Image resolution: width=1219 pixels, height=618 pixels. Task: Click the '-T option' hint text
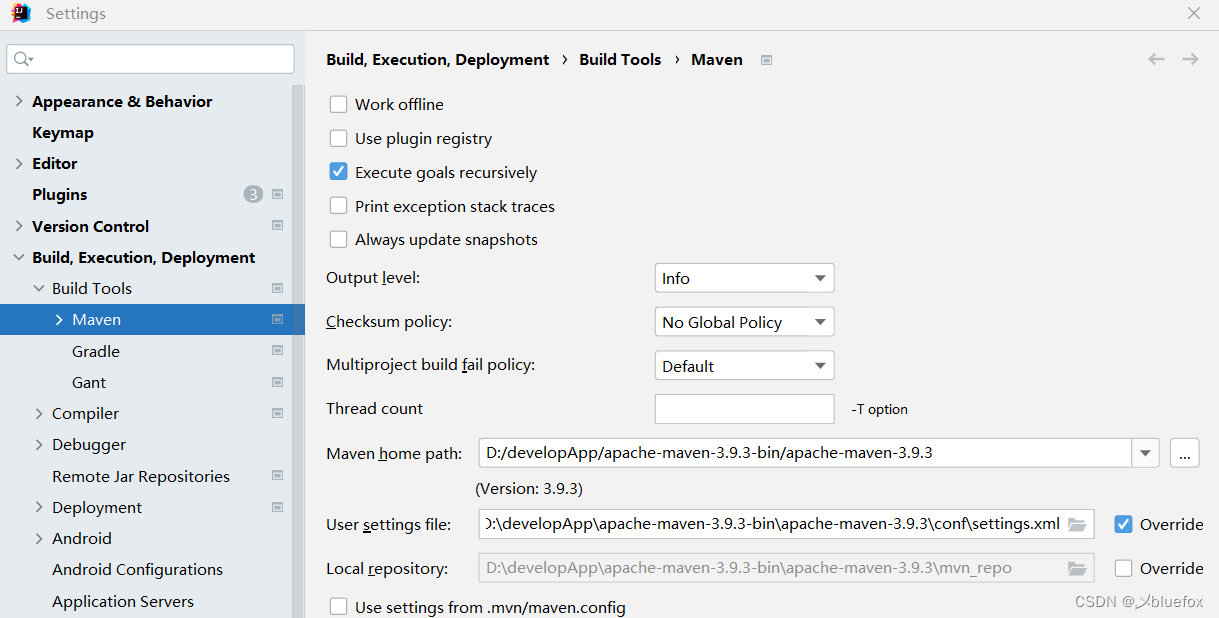880,409
